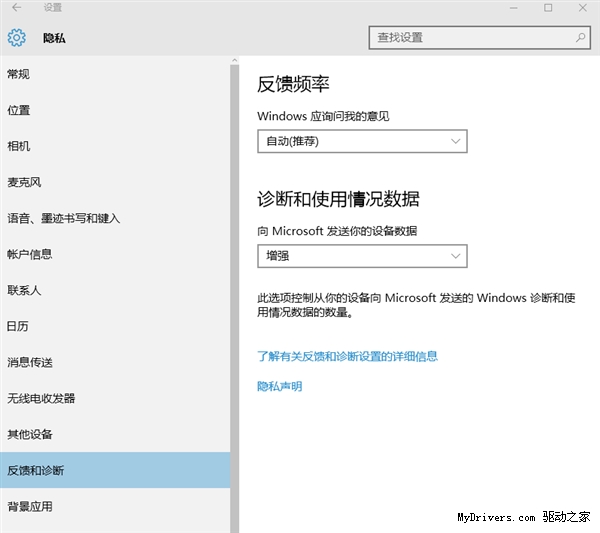Click inside the 查找设置 search field
The height and width of the screenshot is (533, 600).
pyautogui.click(x=470, y=38)
